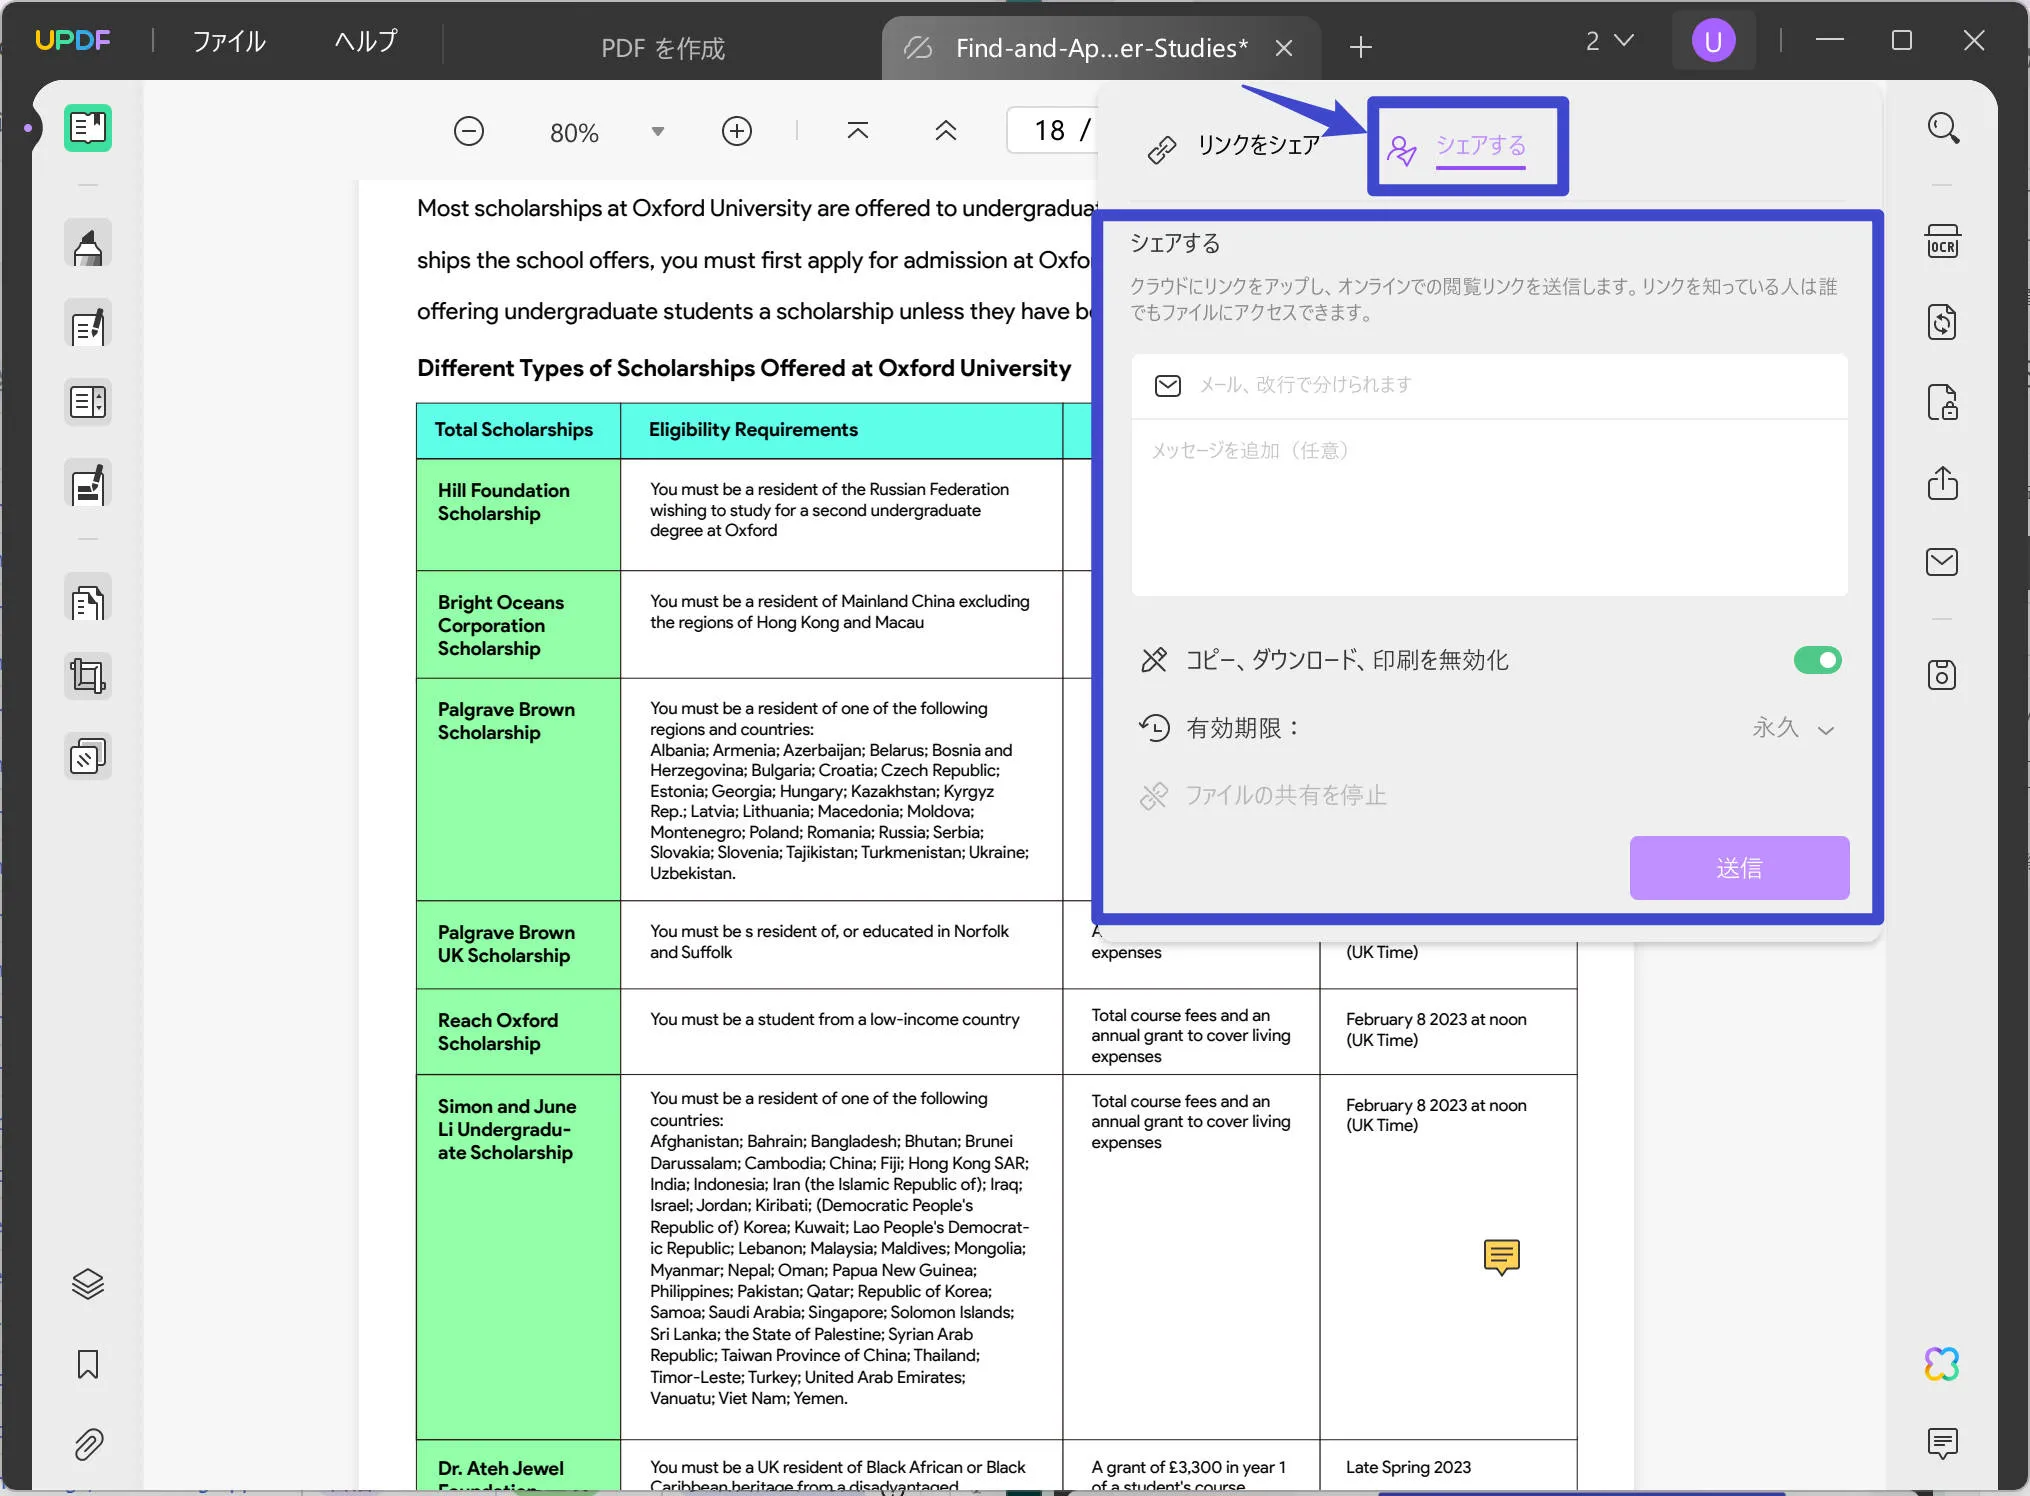Viewport: 2030px width, 1496px height.
Task: Focus the optional message text area
Action: [x=1489, y=507]
